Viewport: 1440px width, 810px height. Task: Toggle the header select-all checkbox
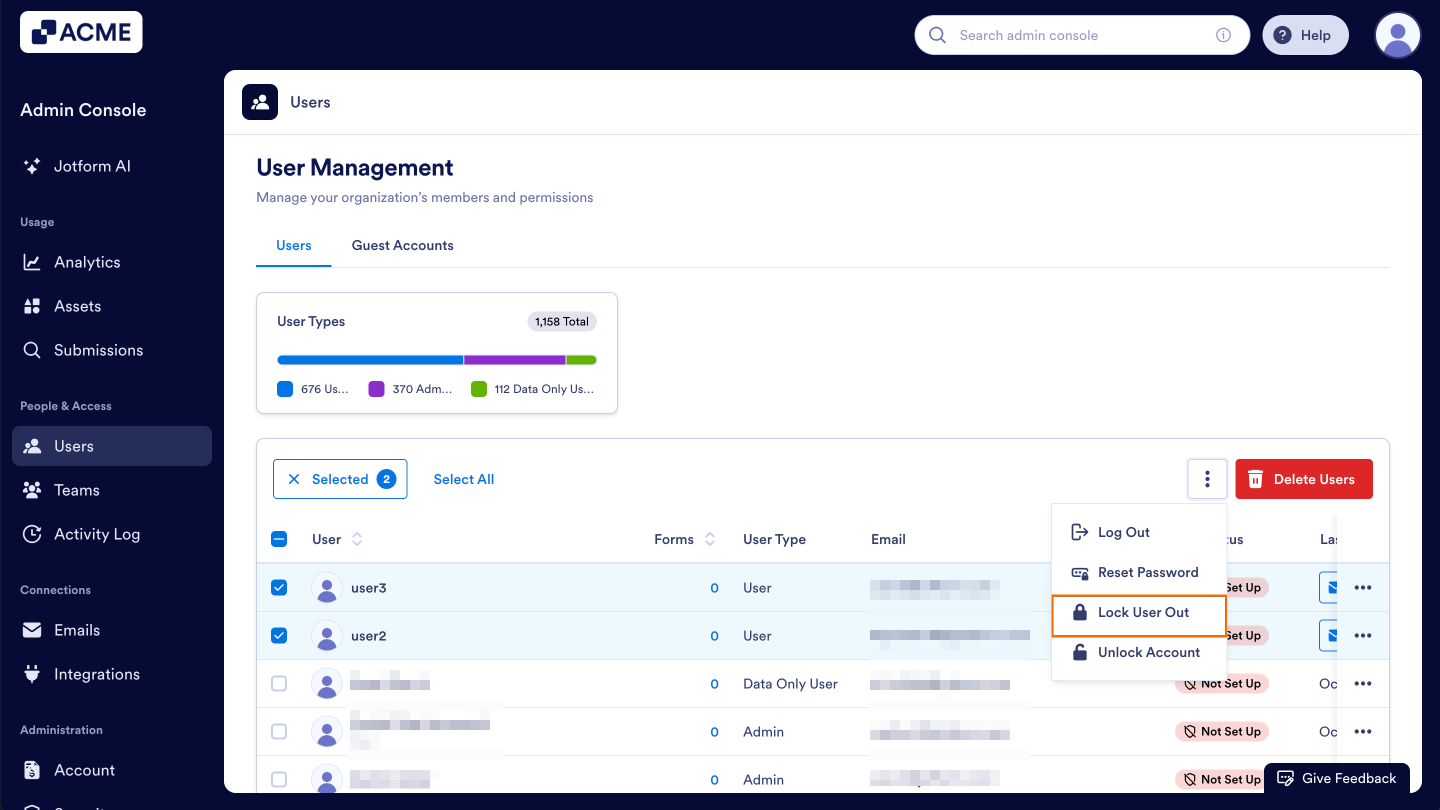click(279, 538)
